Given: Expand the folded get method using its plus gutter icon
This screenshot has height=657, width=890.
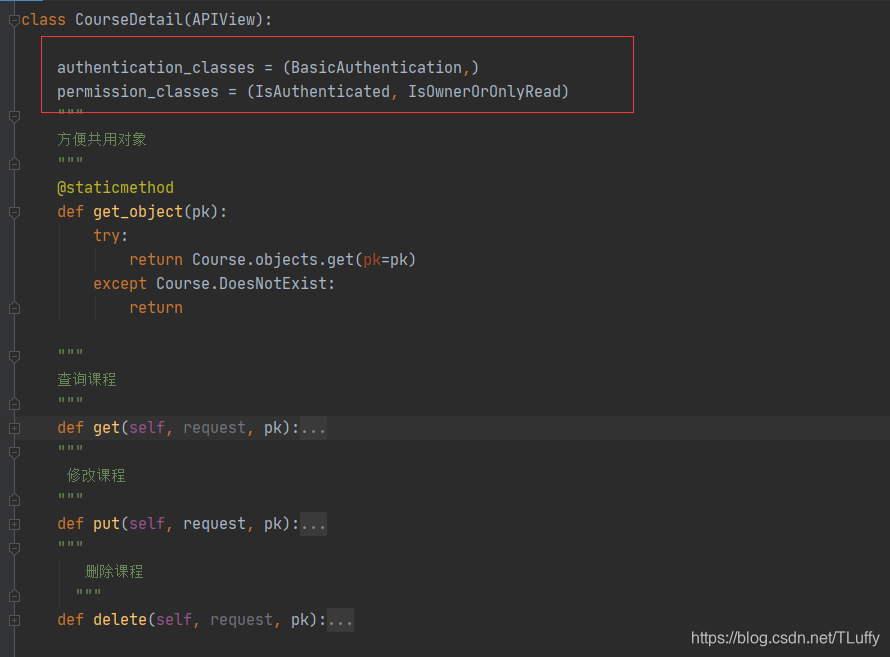Looking at the screenshot, I should pos(15,428).
